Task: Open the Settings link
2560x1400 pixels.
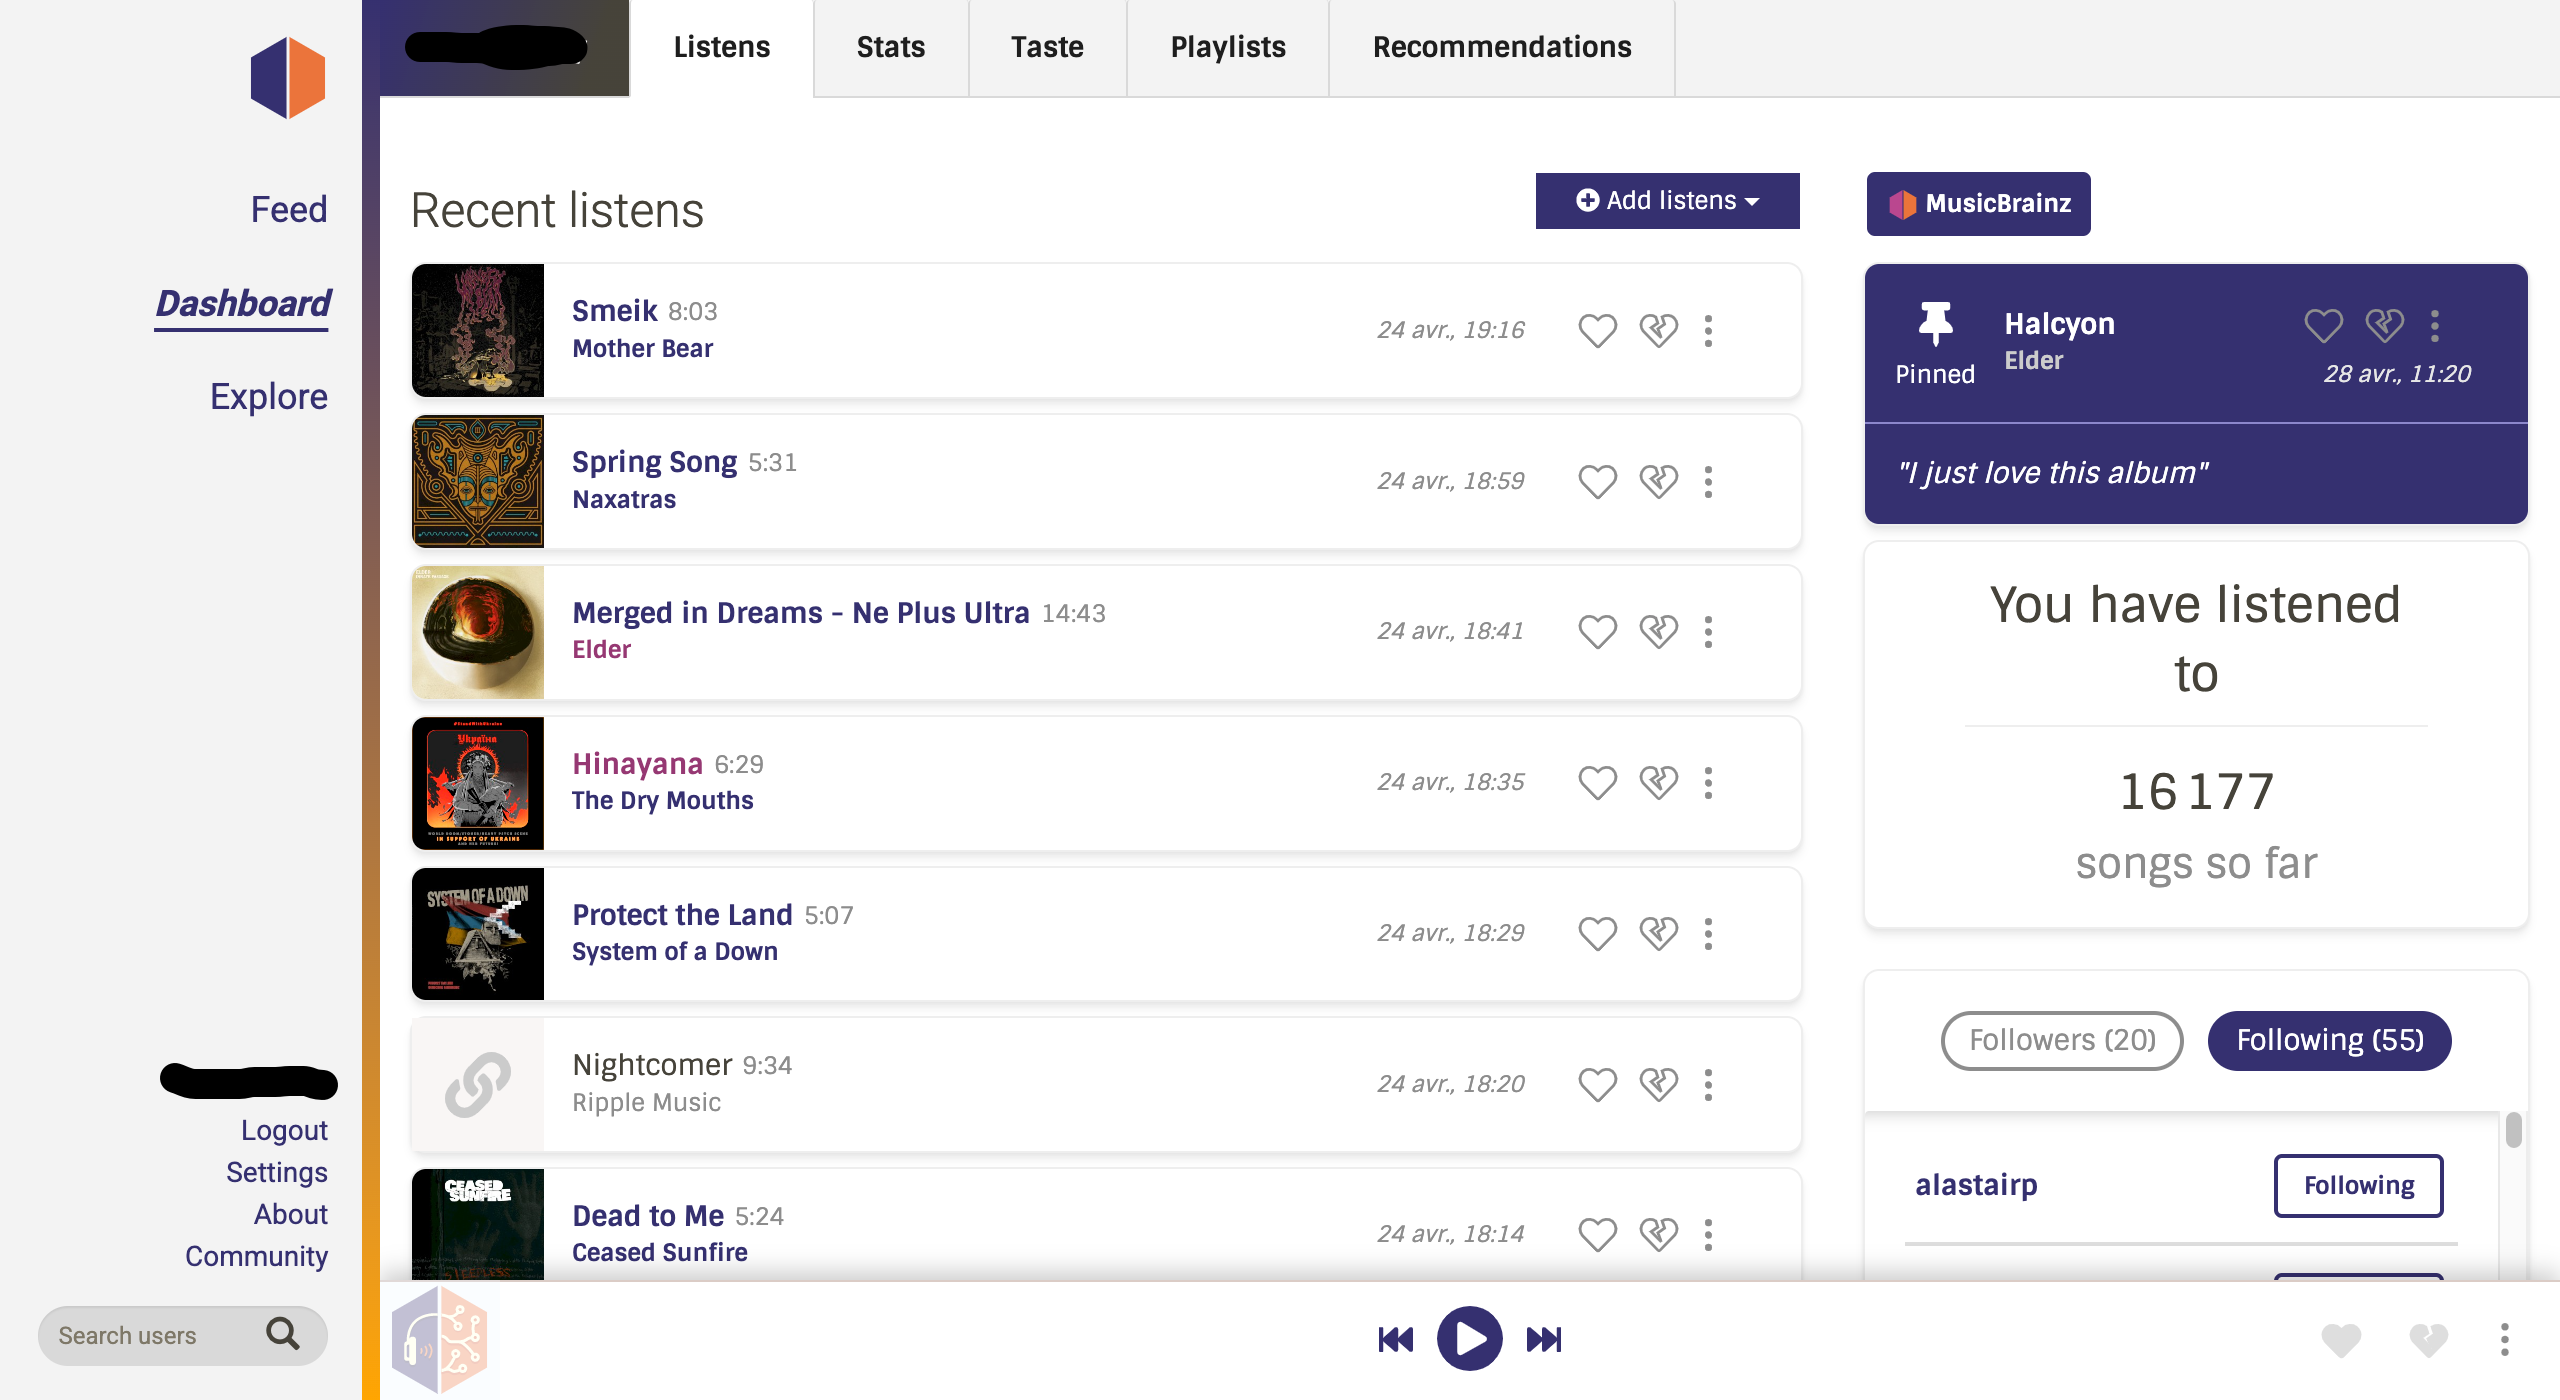Action: pos(276,1171)
